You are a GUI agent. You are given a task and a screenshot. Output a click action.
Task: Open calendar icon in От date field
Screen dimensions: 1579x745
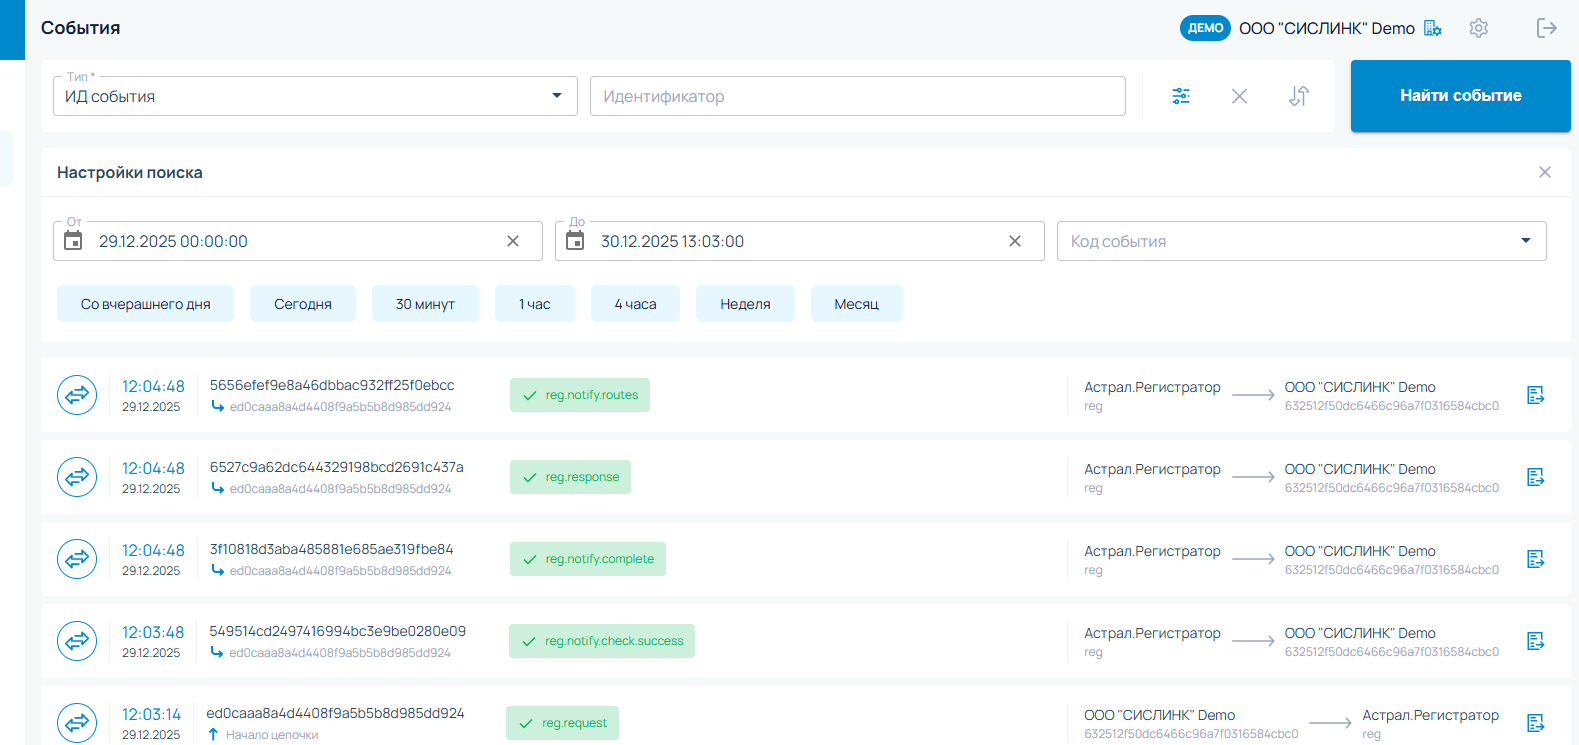[x=73, y=240]
